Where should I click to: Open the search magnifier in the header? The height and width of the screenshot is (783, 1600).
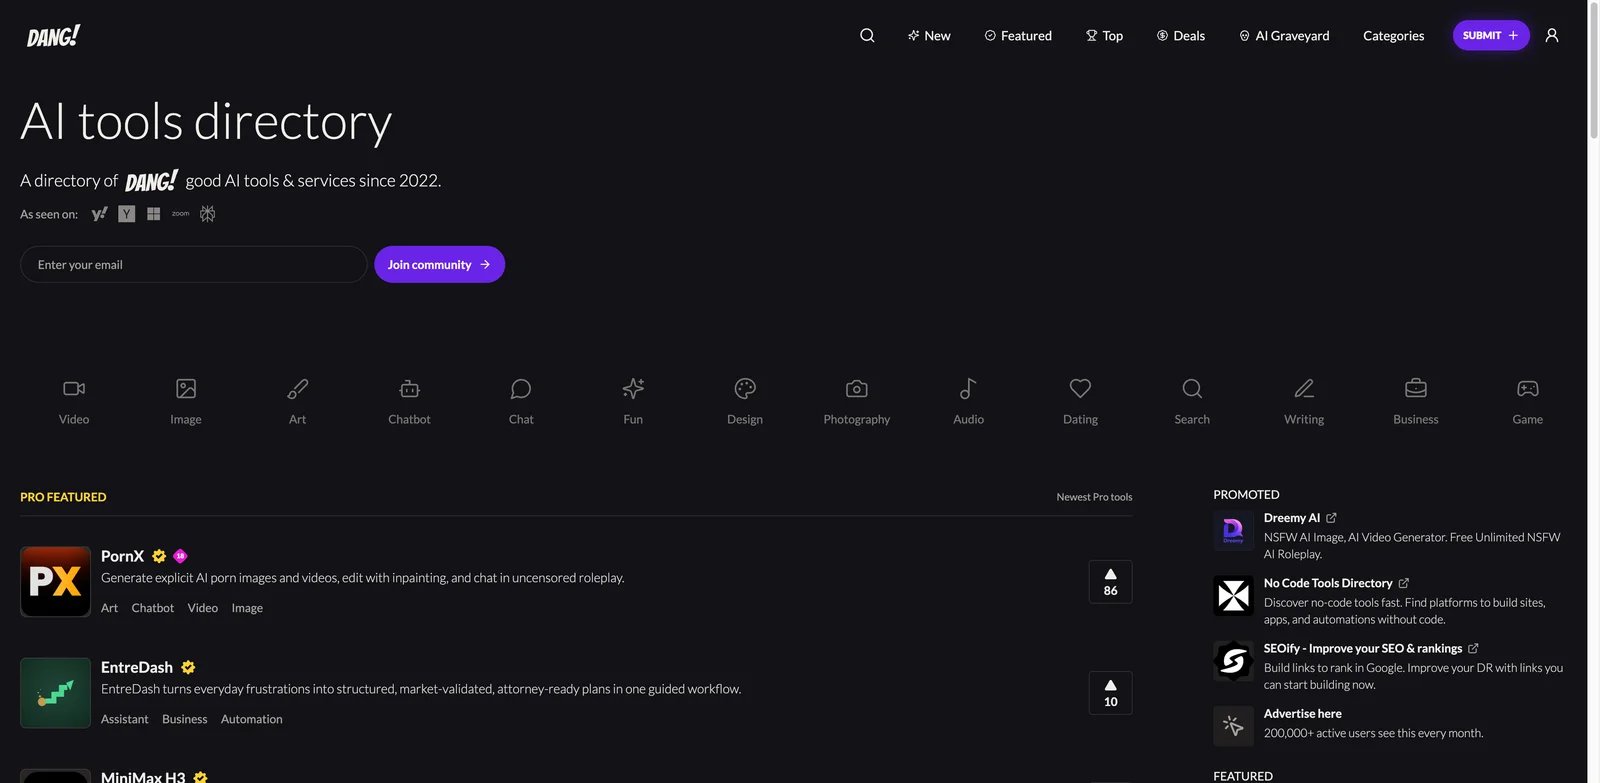click(867, 35)
